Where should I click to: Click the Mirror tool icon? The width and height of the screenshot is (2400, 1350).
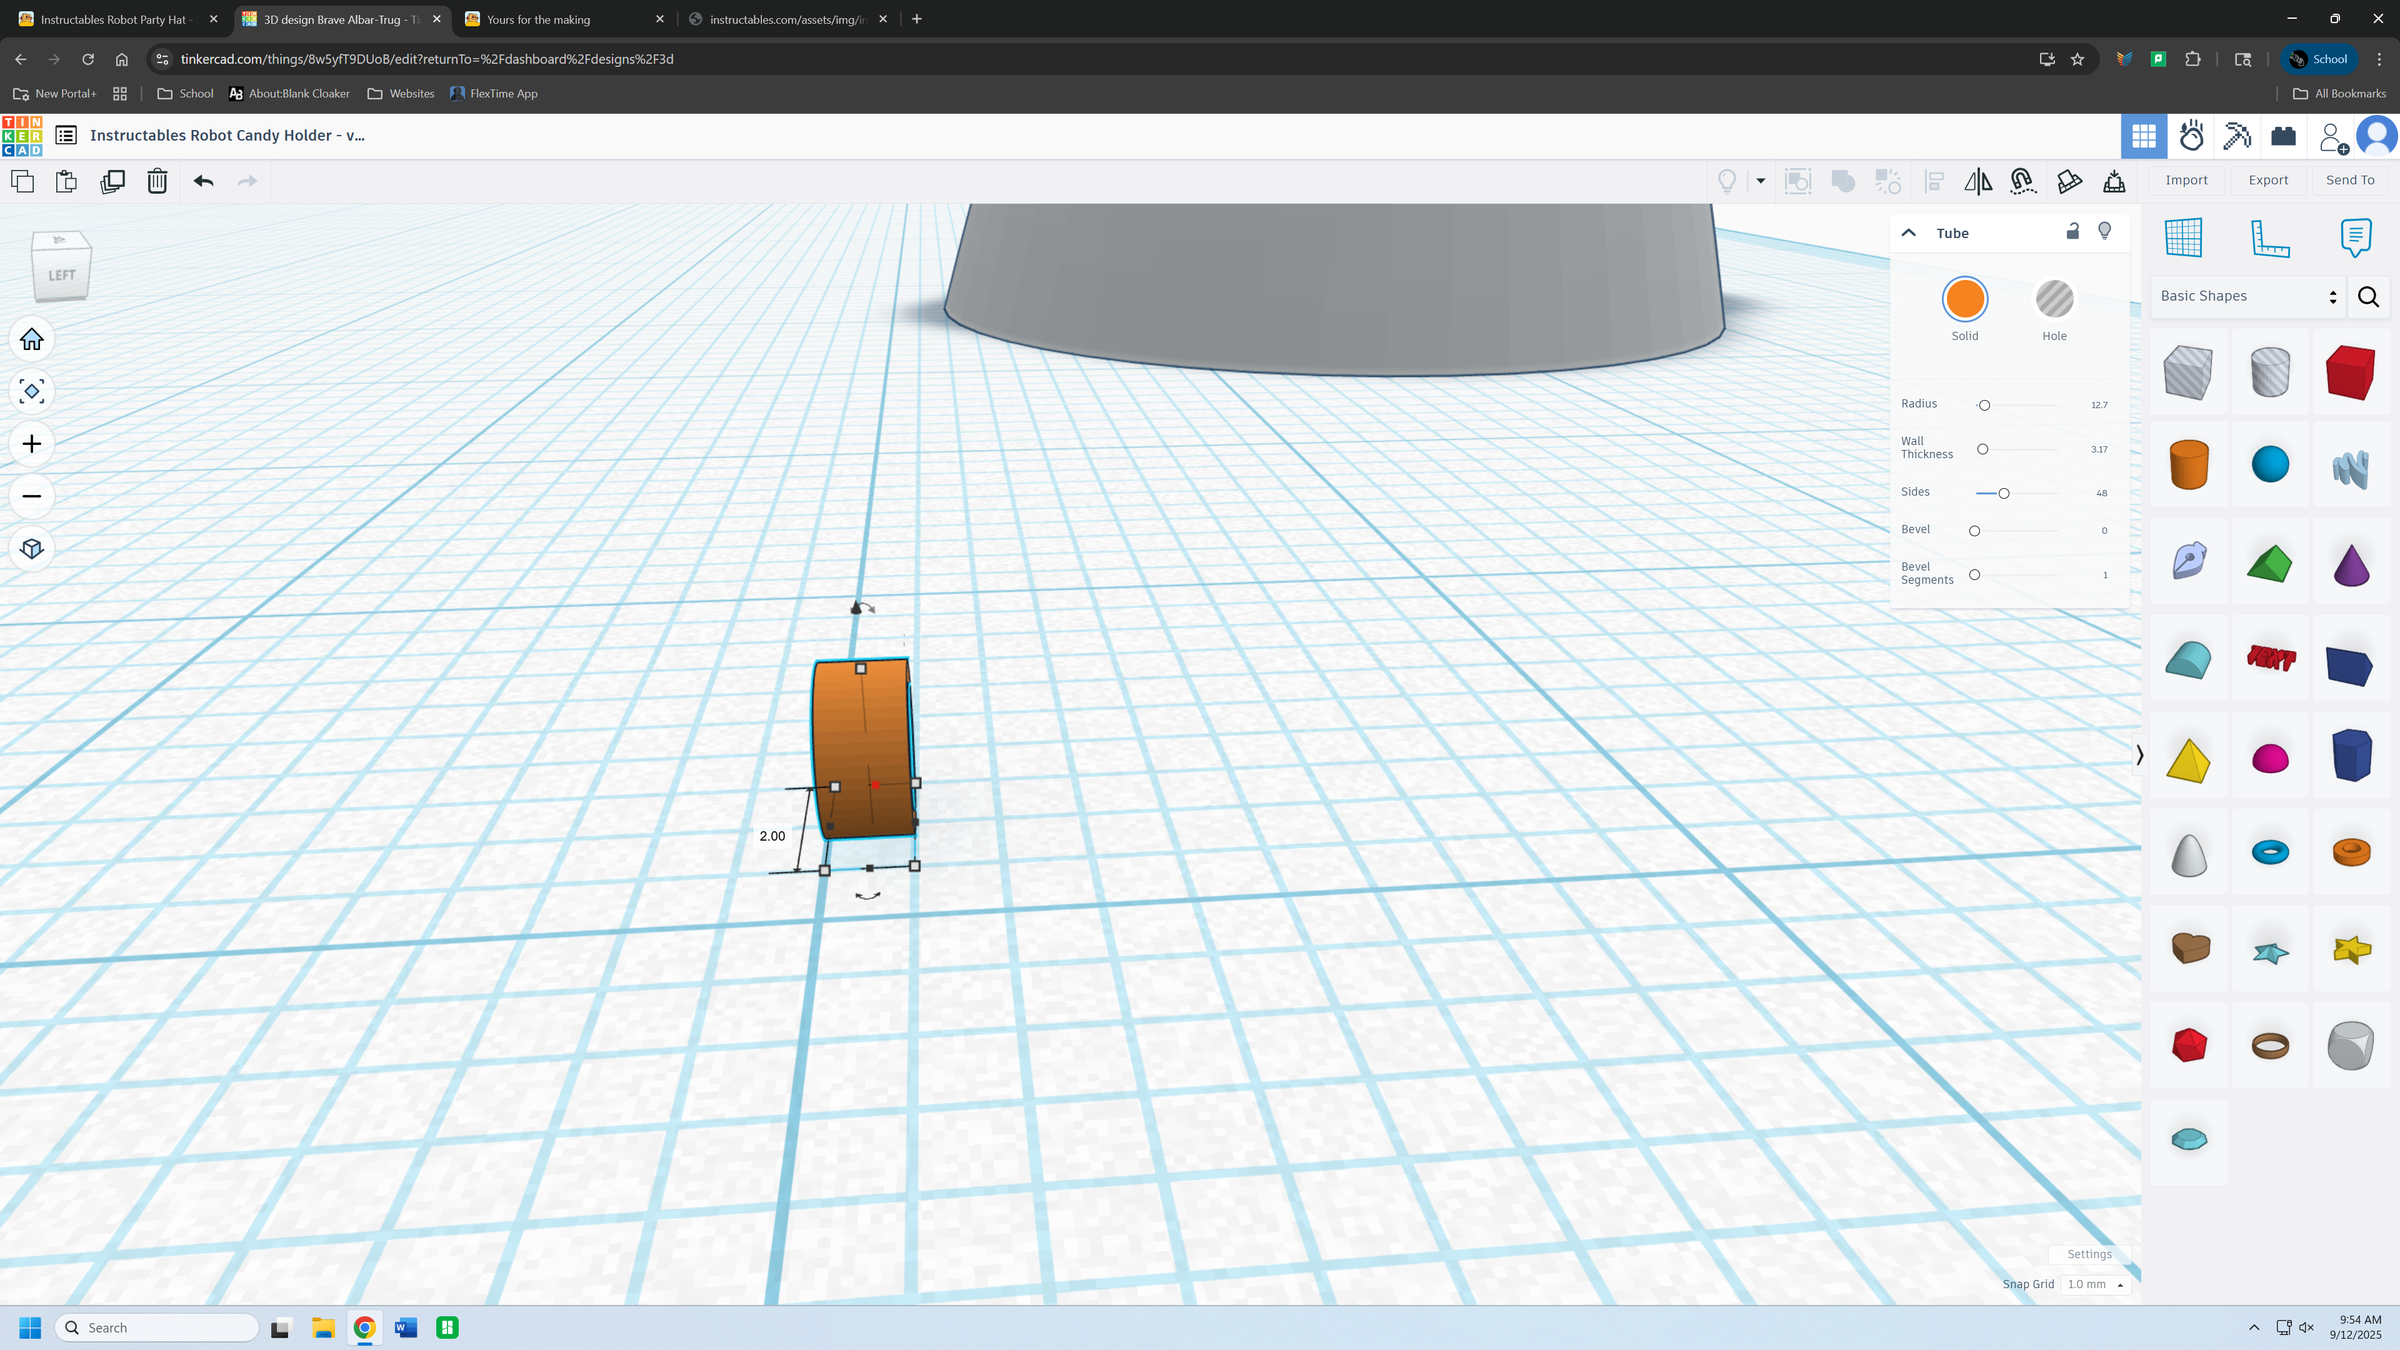[1978, 181]
